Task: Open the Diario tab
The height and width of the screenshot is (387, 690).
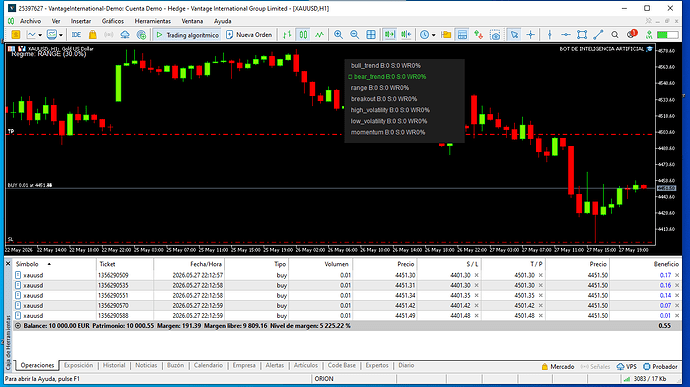Action: [x=406, y=365]
